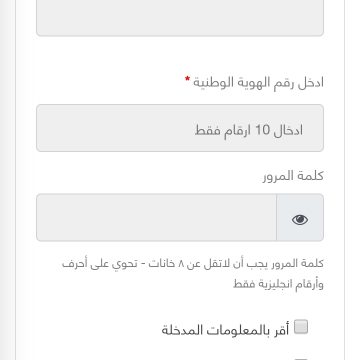Click the وأرقام انجليزية فقط hint line
This screenshot has width=360, height=360.
278,284
